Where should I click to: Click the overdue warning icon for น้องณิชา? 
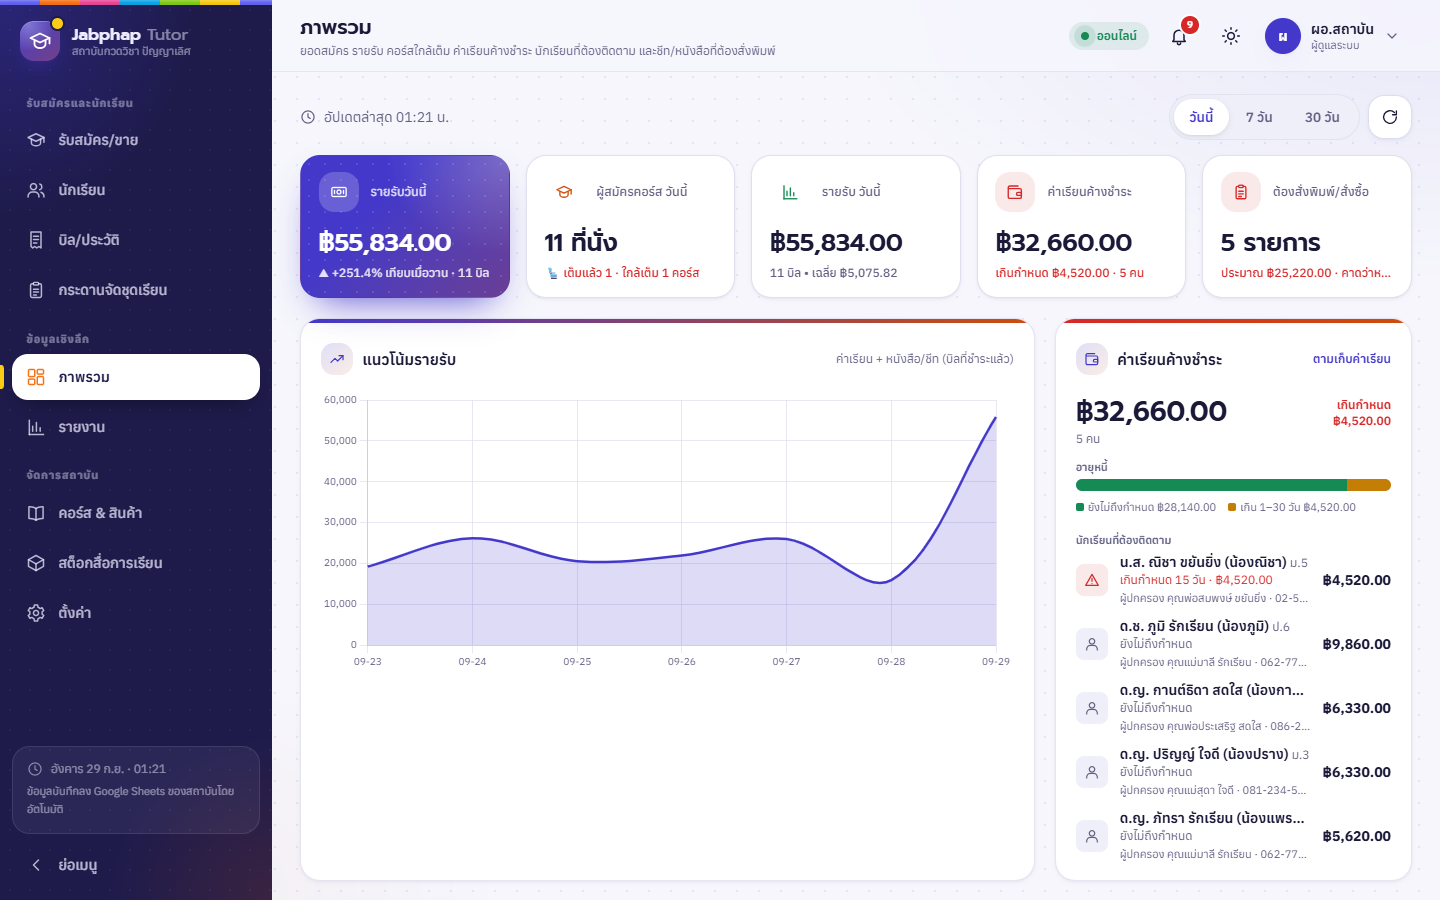(1092, 580)
